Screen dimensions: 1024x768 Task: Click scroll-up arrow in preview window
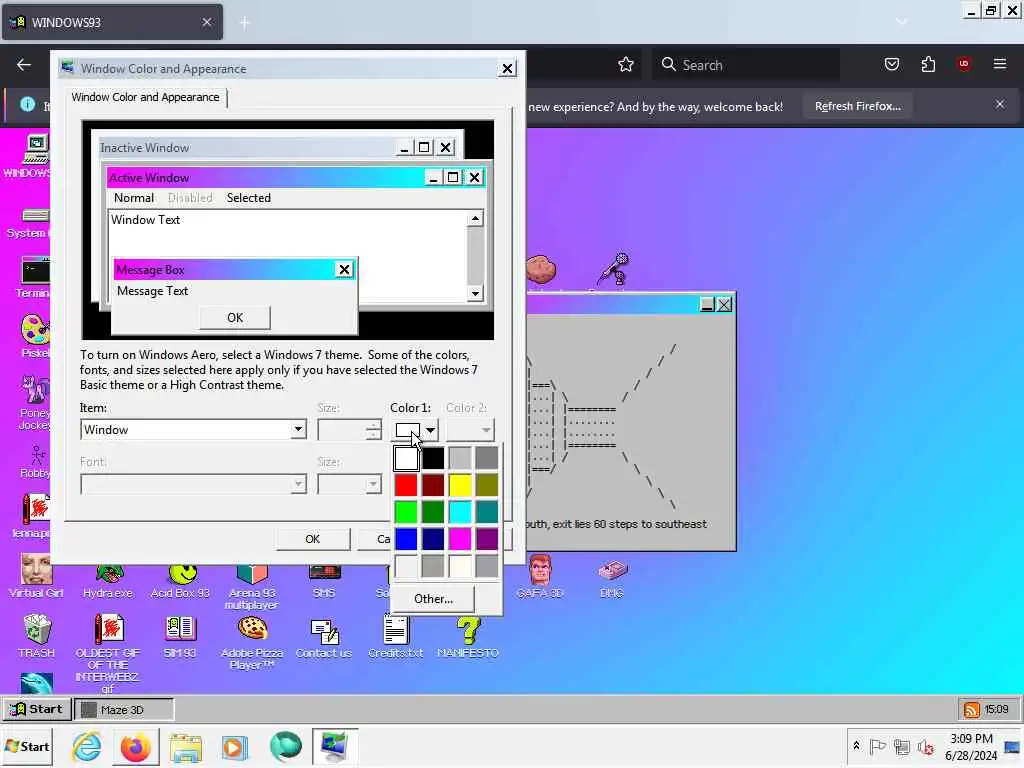click(475, 219)
